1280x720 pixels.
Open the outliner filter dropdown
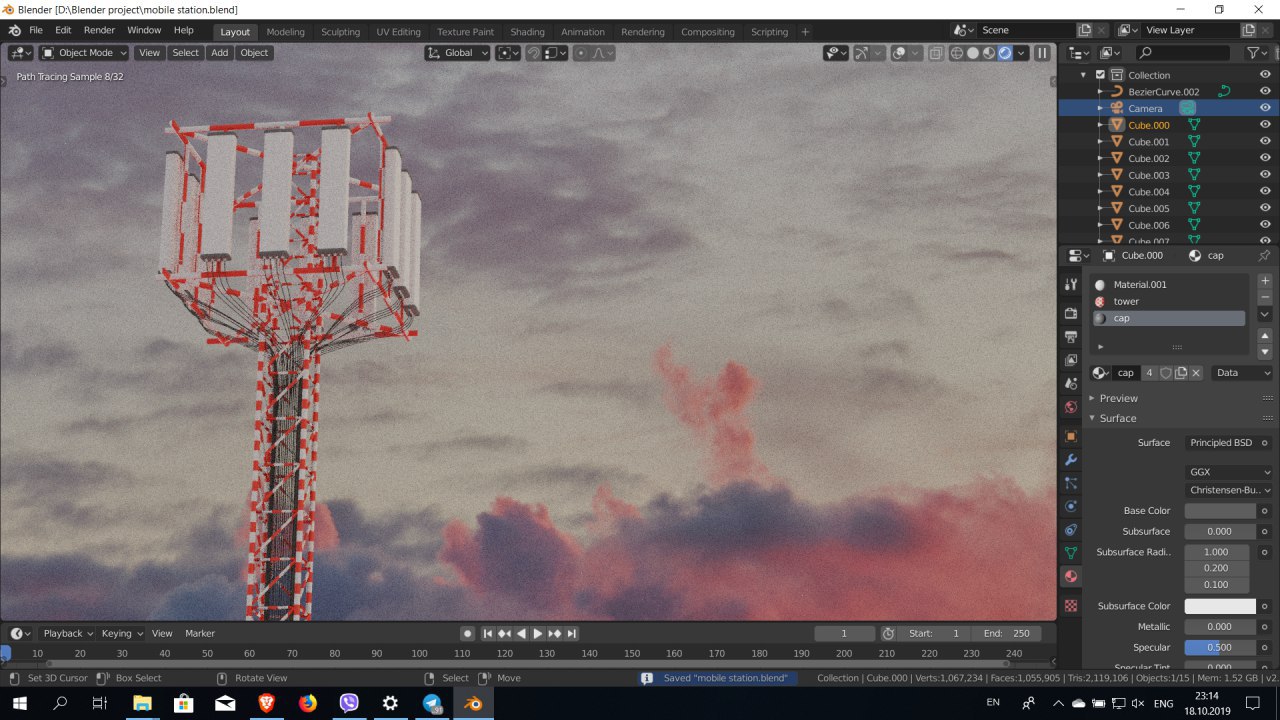point(1257,53)
